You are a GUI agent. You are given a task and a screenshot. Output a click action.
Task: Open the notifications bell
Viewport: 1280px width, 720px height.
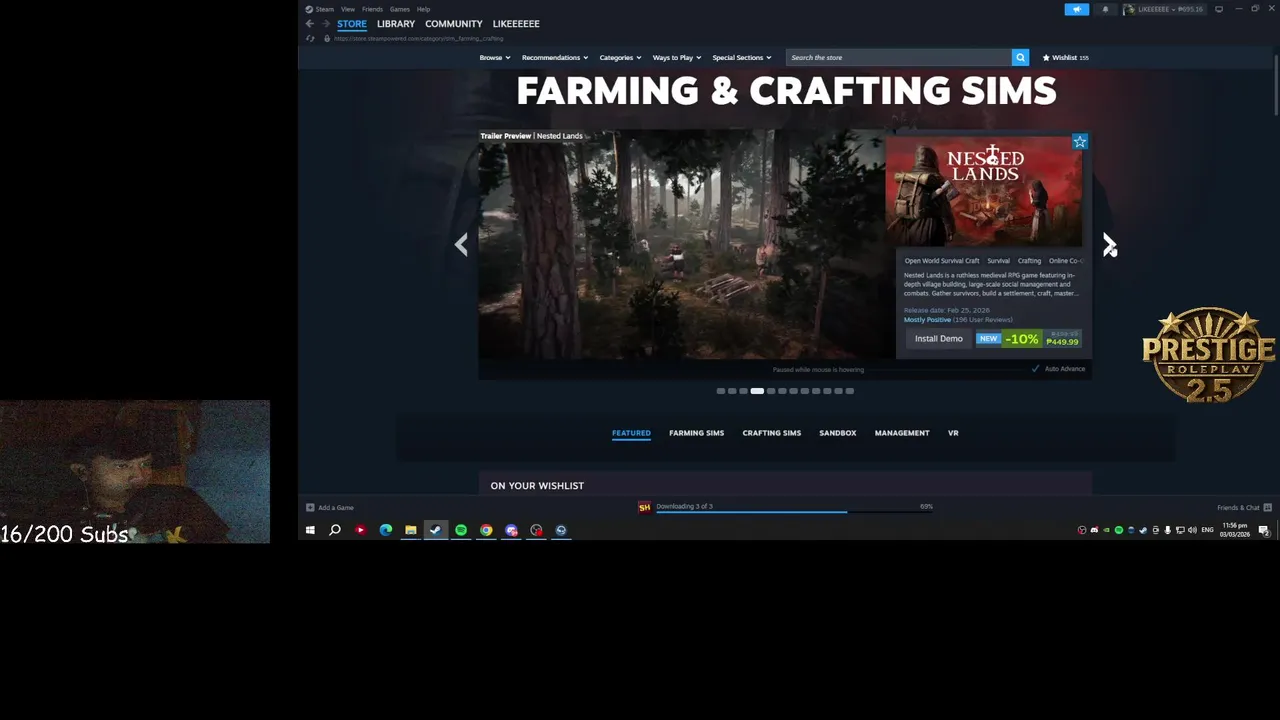point(1105,9)
